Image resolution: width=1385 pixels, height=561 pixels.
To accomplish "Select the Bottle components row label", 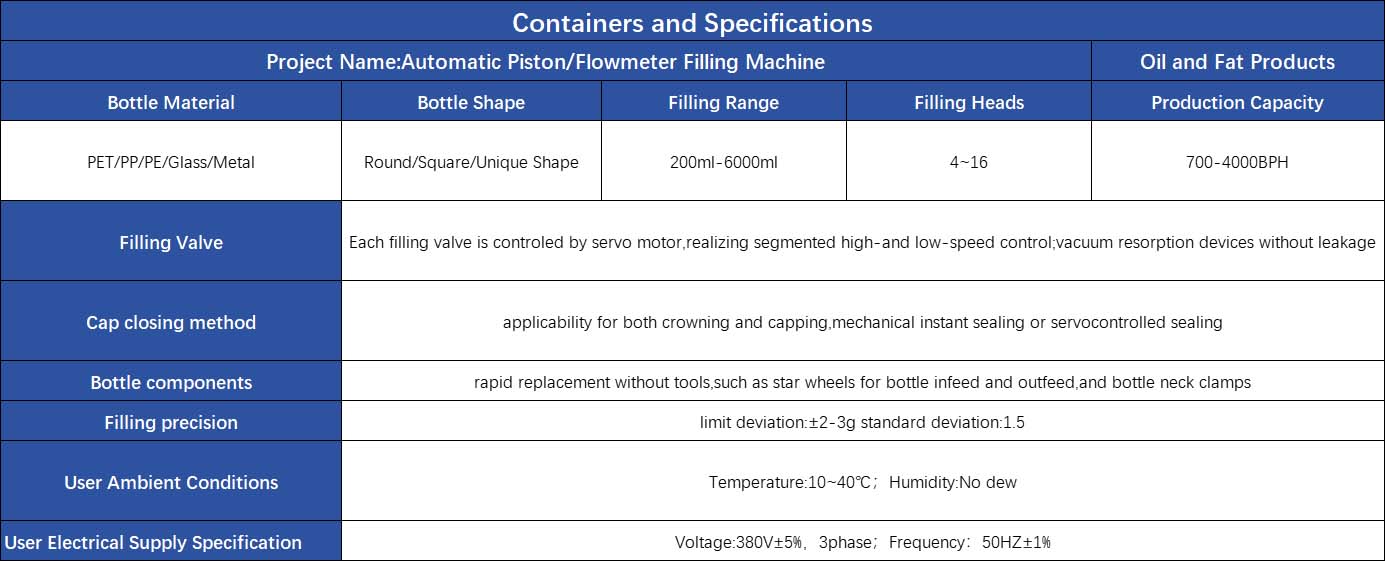I will pyautogui.click(x=171, y=381).
